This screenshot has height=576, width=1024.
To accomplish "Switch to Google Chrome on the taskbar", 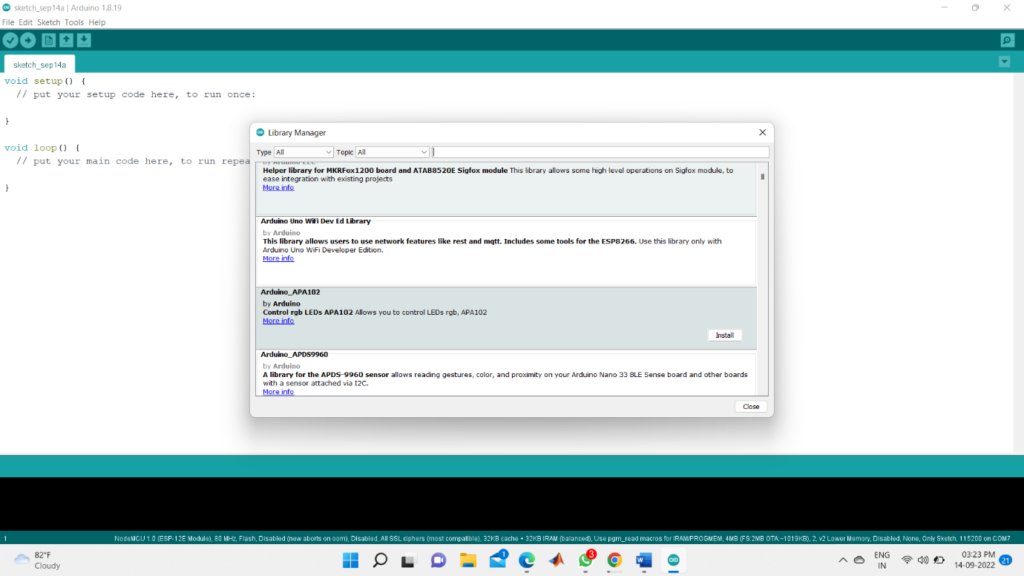I will tap(615, 560).
